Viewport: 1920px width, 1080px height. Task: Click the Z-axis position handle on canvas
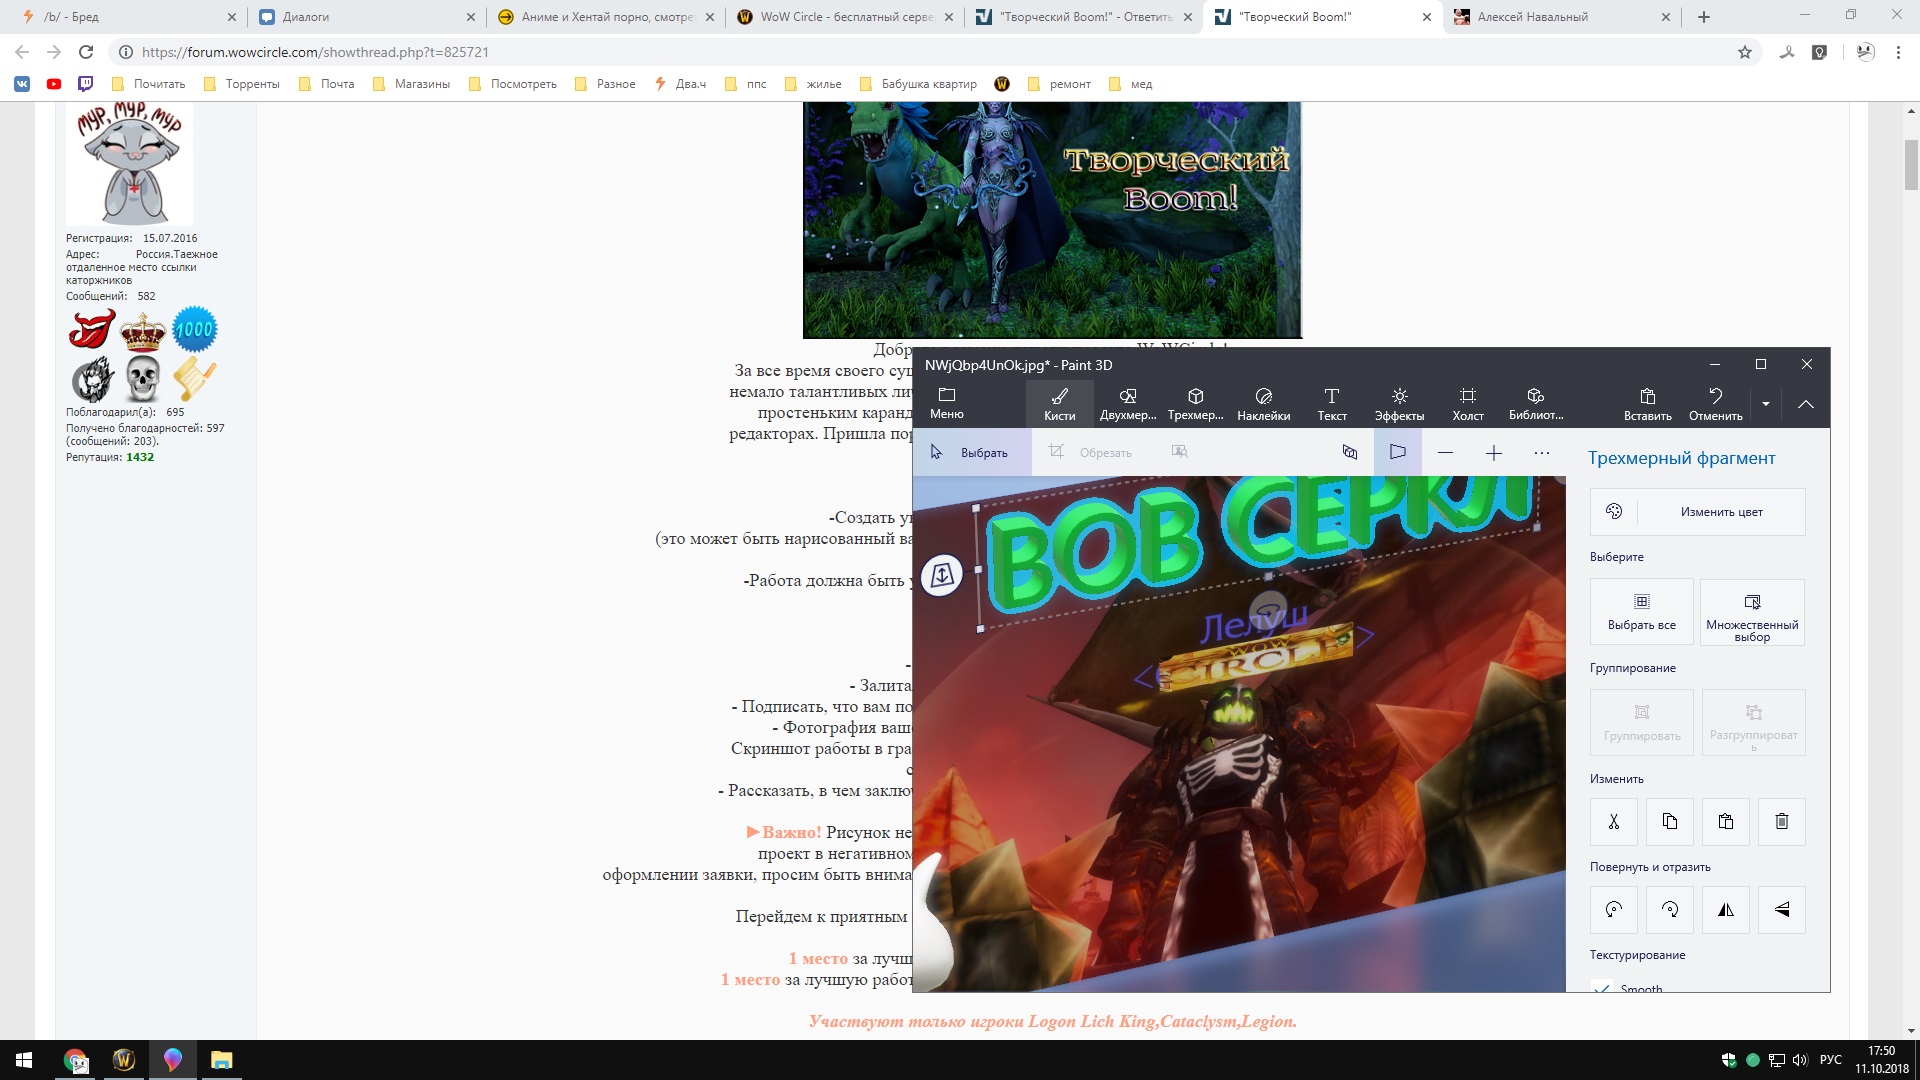click(x=941, y=575)
